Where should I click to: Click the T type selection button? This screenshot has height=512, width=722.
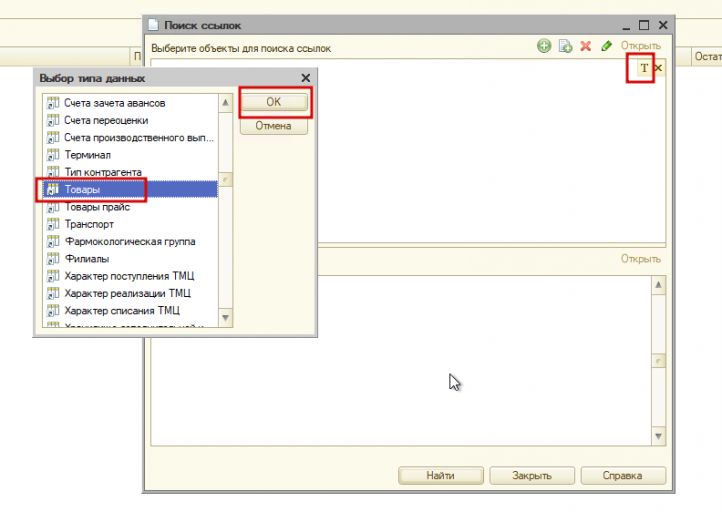click(x=644, y=68)
